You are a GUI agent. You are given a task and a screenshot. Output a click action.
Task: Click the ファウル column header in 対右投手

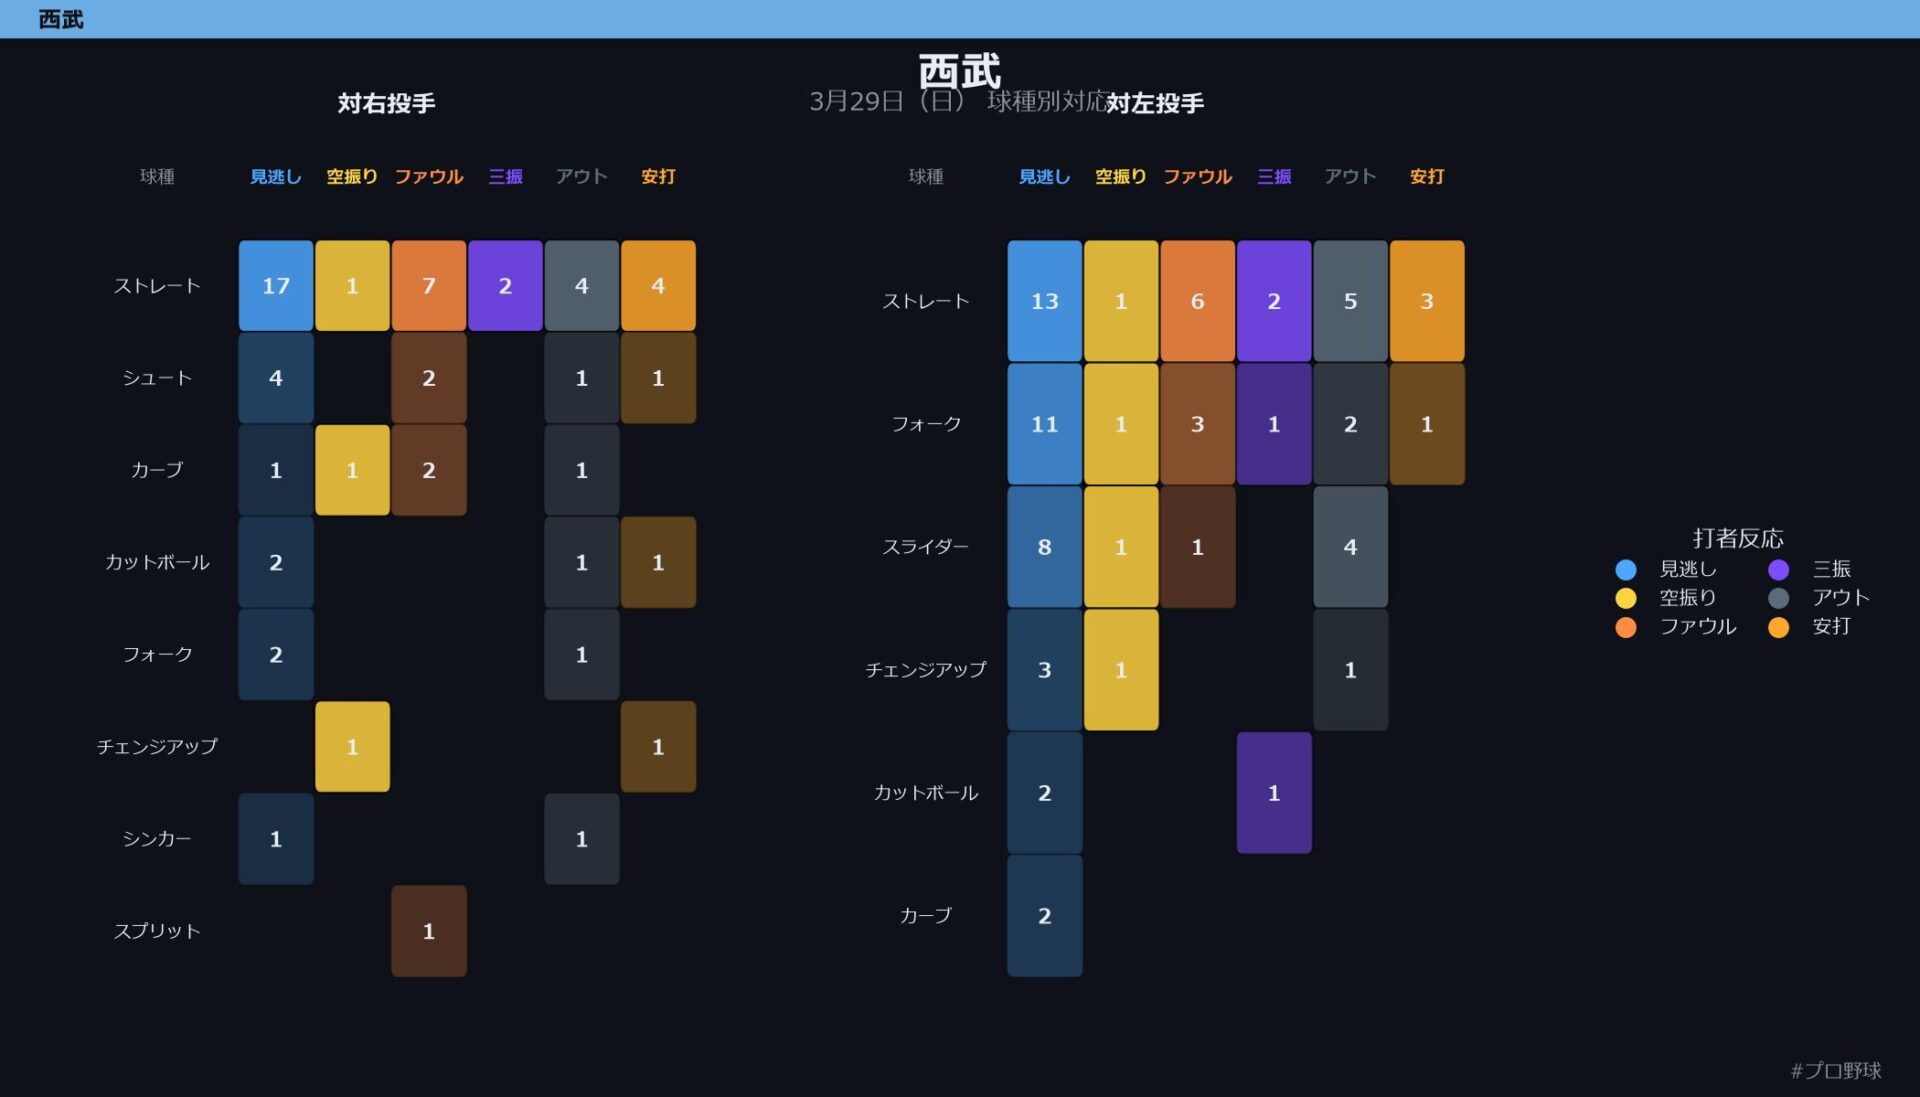(429, 176)
